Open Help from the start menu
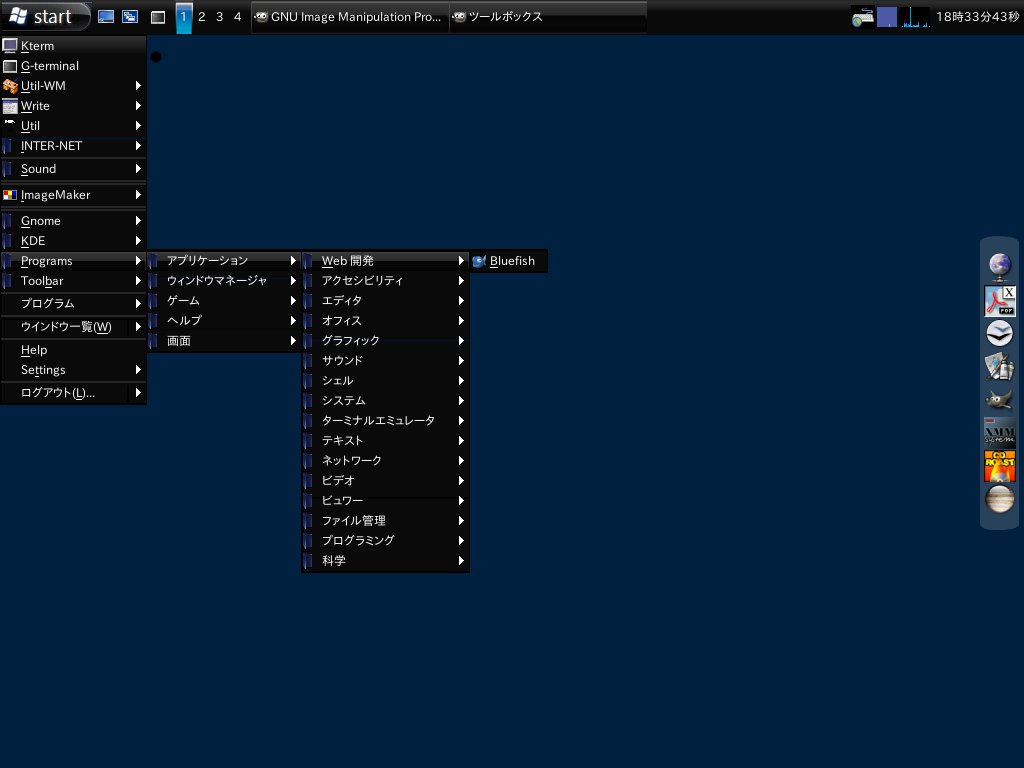 [33, 349]
